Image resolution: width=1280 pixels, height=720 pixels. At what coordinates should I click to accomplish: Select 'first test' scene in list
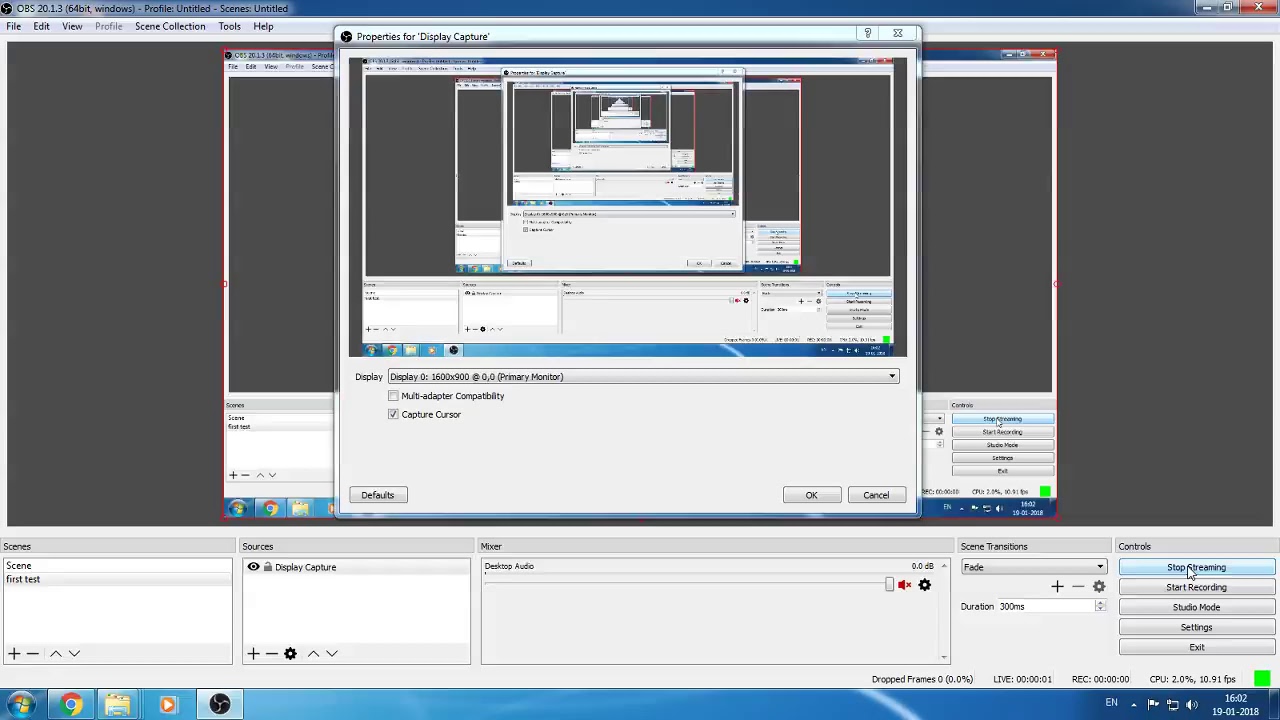click(x=117, y=579)
